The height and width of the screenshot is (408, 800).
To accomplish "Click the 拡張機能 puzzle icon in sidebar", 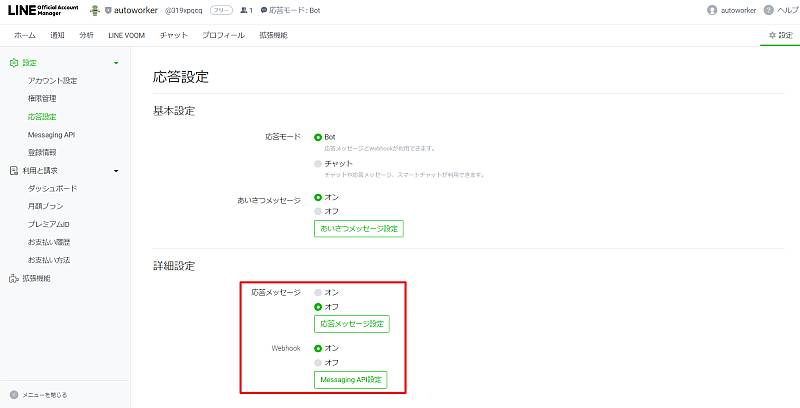I will tap(14, 278).
